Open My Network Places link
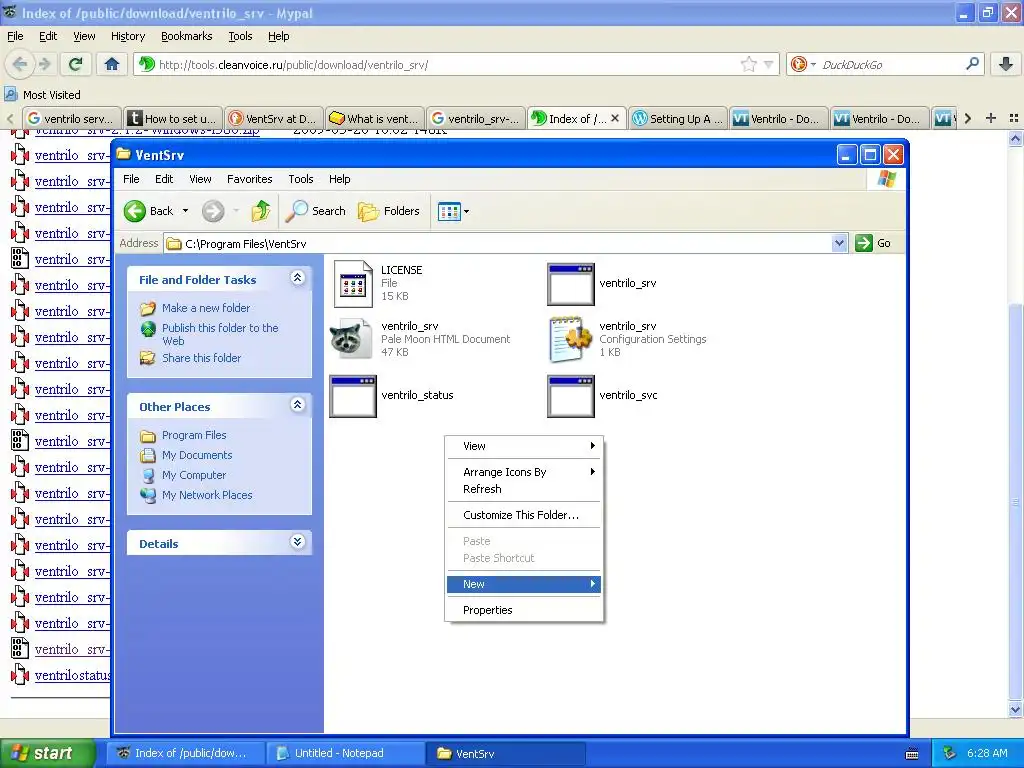 click(207, 495)
